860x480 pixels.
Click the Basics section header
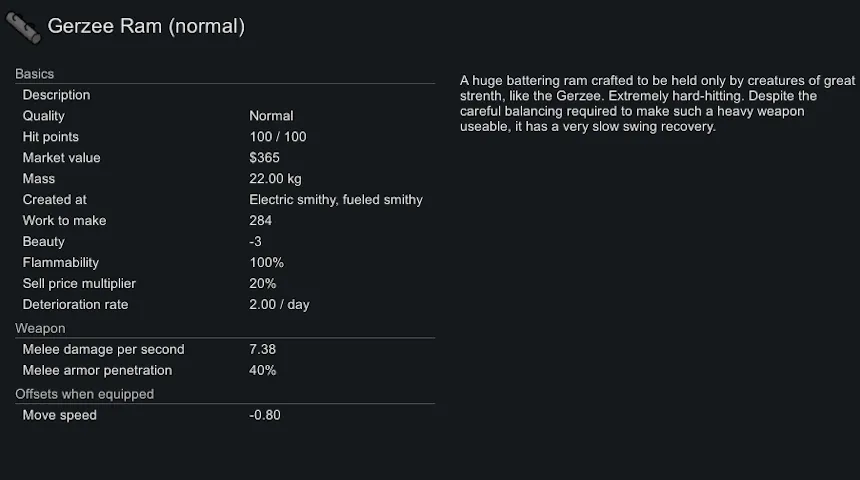[x=35, y=74]
